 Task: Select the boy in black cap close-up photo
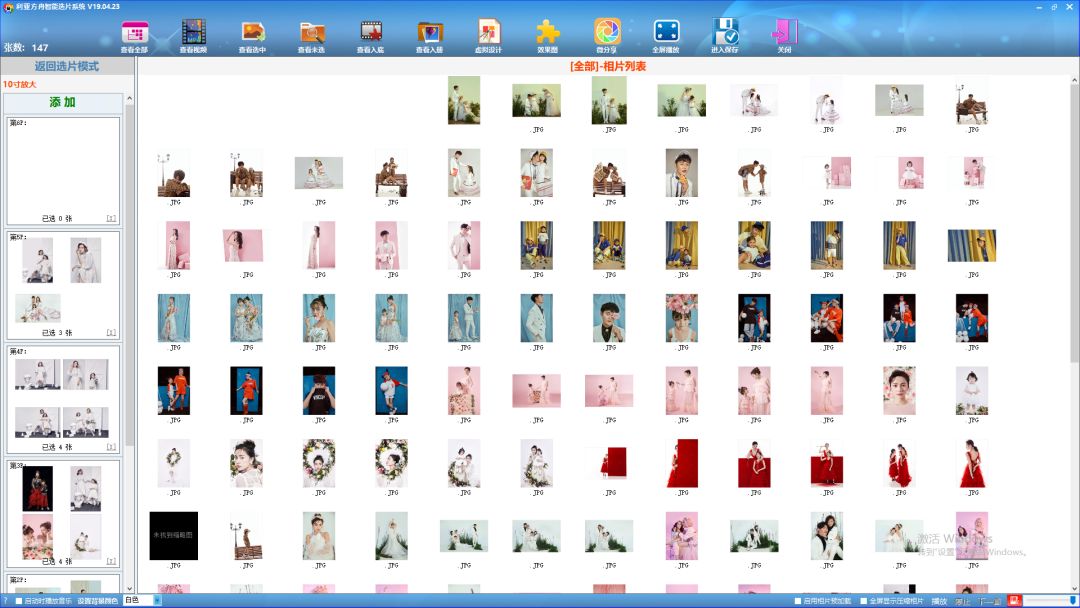[319, 390]
